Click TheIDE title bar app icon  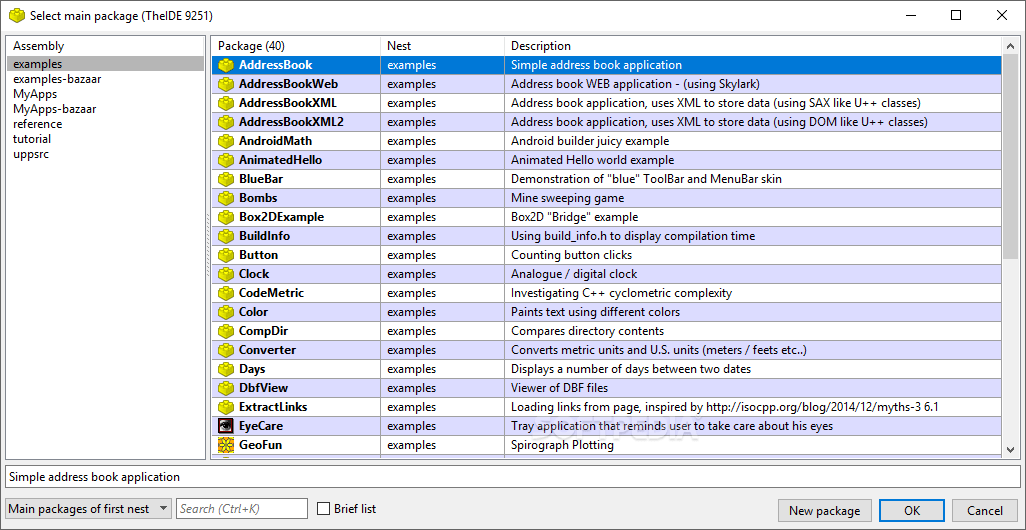pyautogui.click(x=17, y=16)
